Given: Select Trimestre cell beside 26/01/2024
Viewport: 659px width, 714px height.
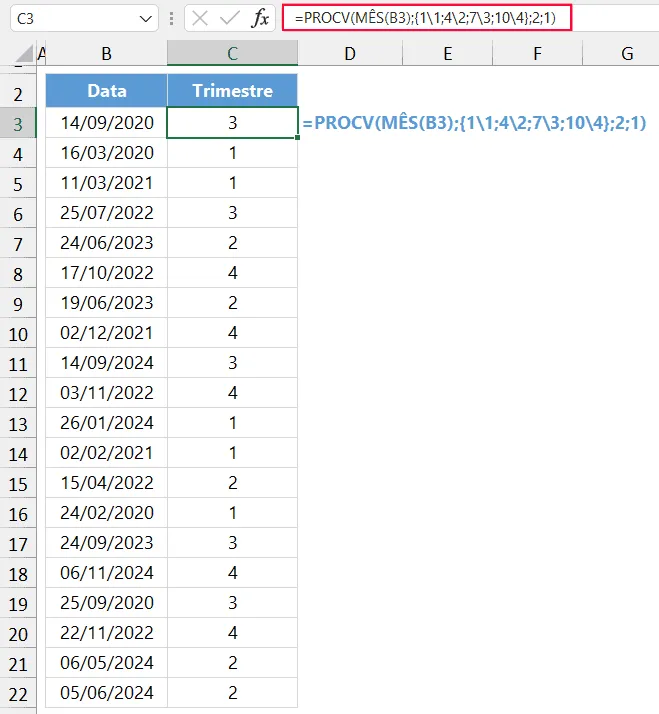Looking at the screenshot, I should [x=232, y=423].
